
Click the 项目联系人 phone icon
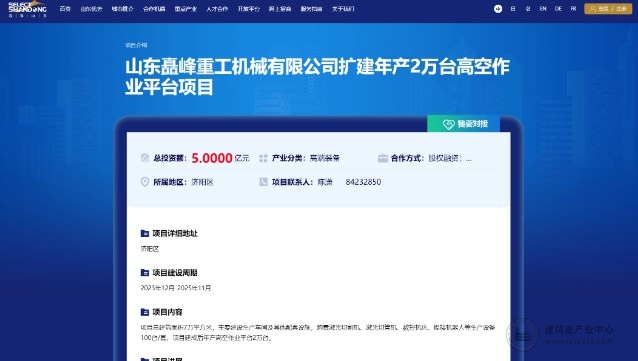pyautogui.click(x=263, y=182)
